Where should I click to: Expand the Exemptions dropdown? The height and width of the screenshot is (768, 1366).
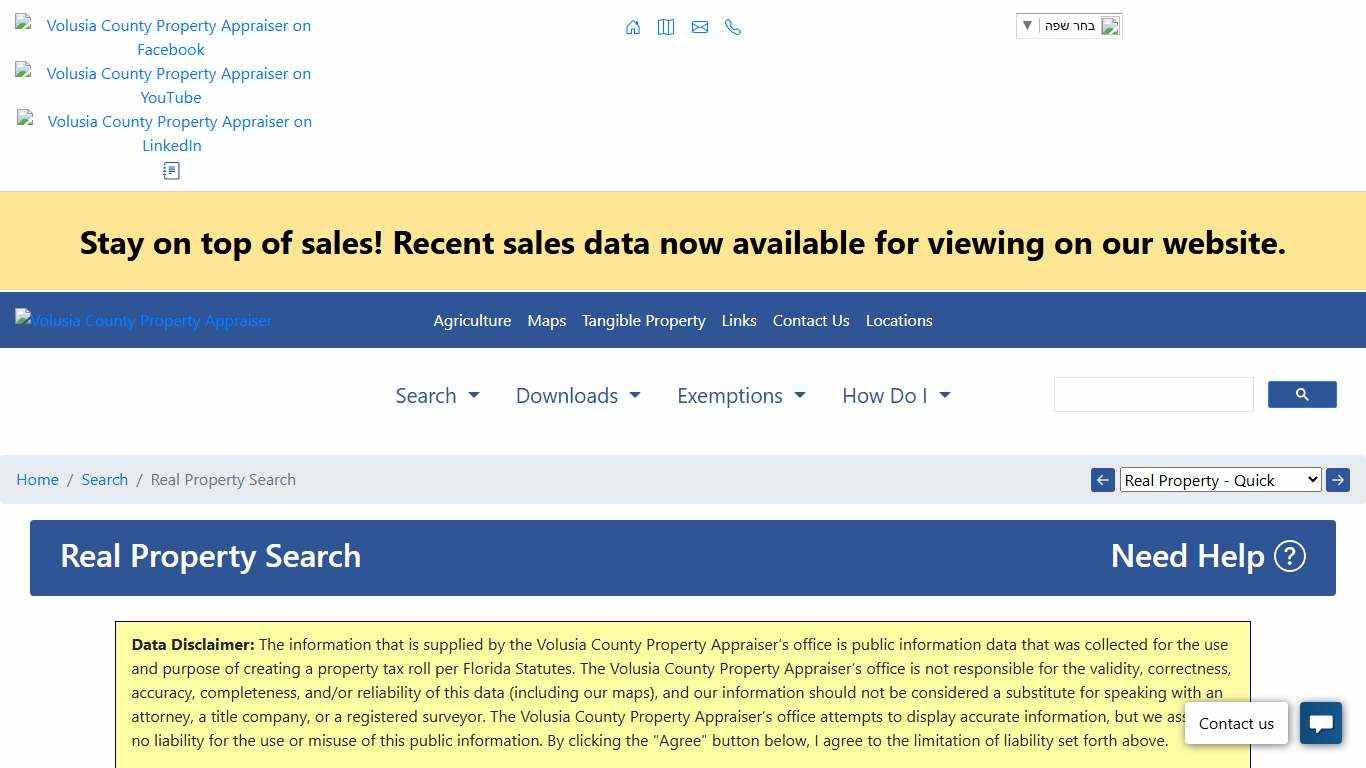tap(741, 396)
